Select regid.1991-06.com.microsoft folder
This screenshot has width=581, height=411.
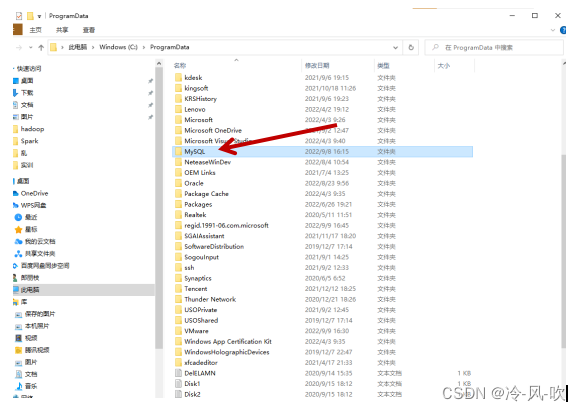click(226, 225)
